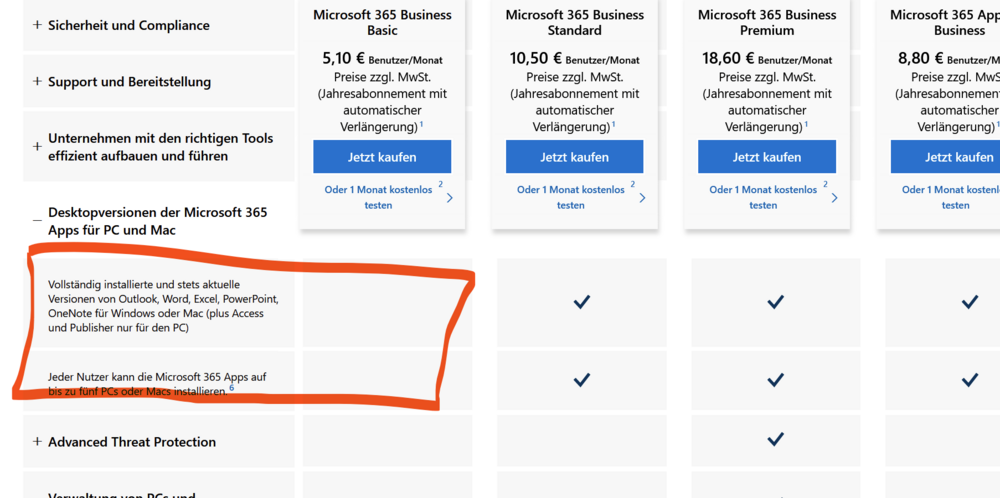Screen dimensions: 1000x498
Task: Click Jetzt kaufen for Business Standard
Action: 574,157
